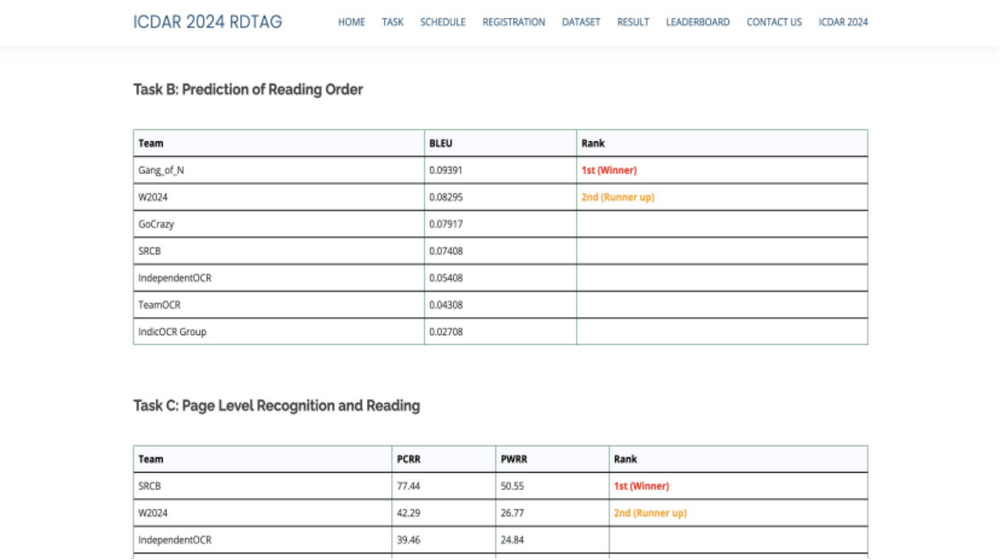The width and height of the screenshot is (1000, 560).
Task: Click the 1st (Winner) rank in Task B
Action: point(609,170)
